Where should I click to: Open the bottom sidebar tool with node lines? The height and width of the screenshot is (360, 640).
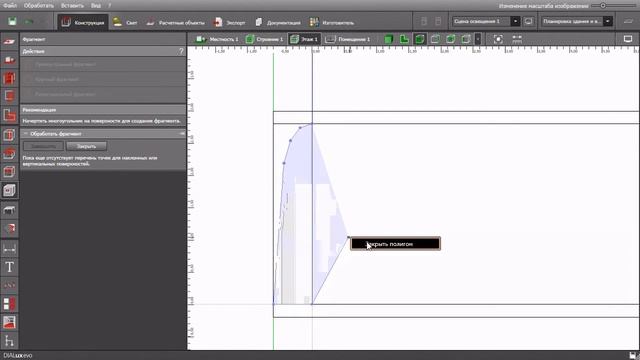[x=9, y=341]
